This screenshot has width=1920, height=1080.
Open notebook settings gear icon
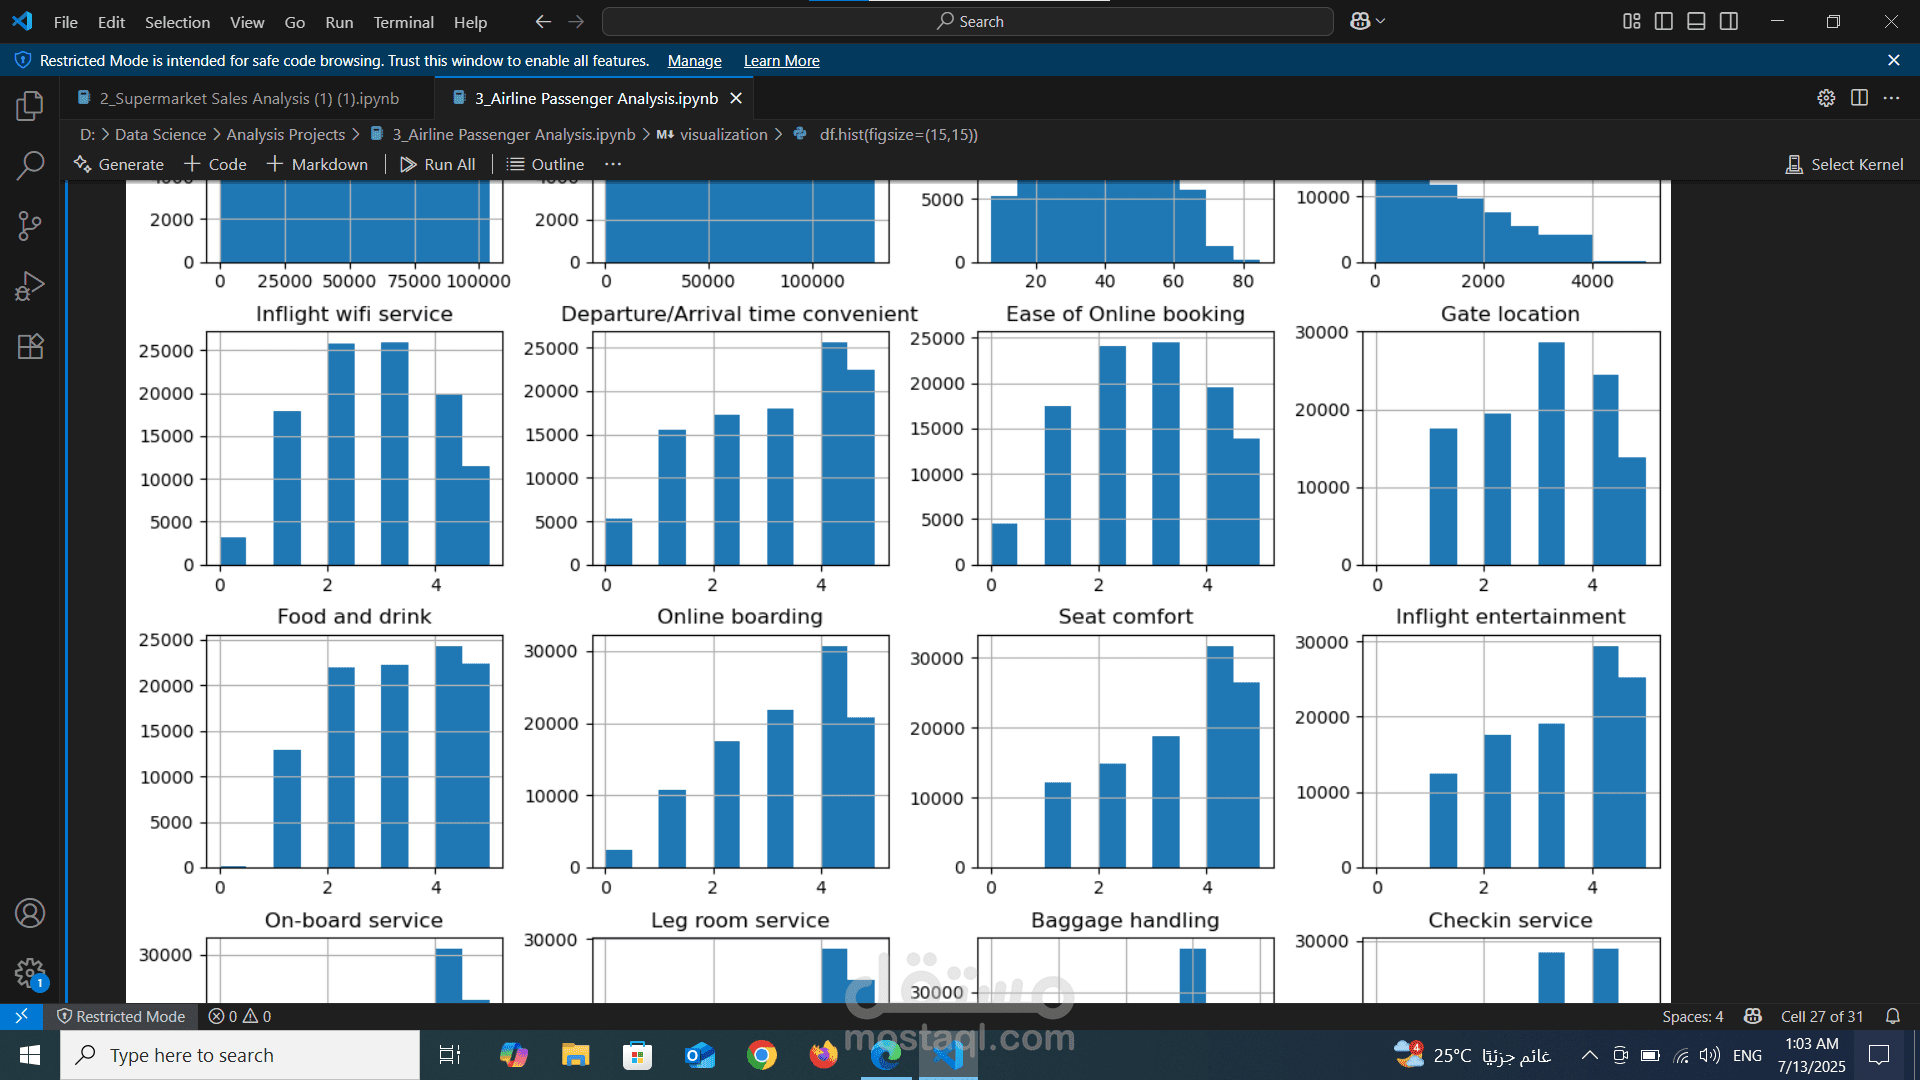tap(1826, 98)
